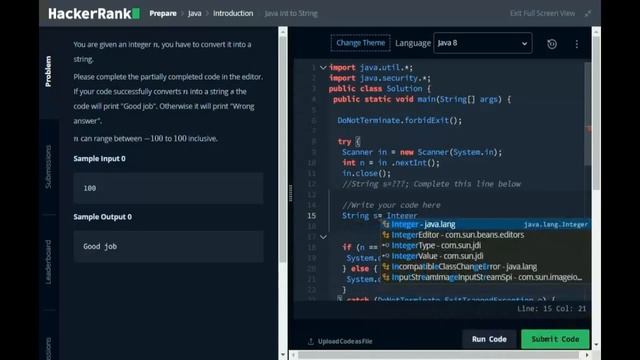Click the panel splitter drag handle

click(x=291, y=193)
